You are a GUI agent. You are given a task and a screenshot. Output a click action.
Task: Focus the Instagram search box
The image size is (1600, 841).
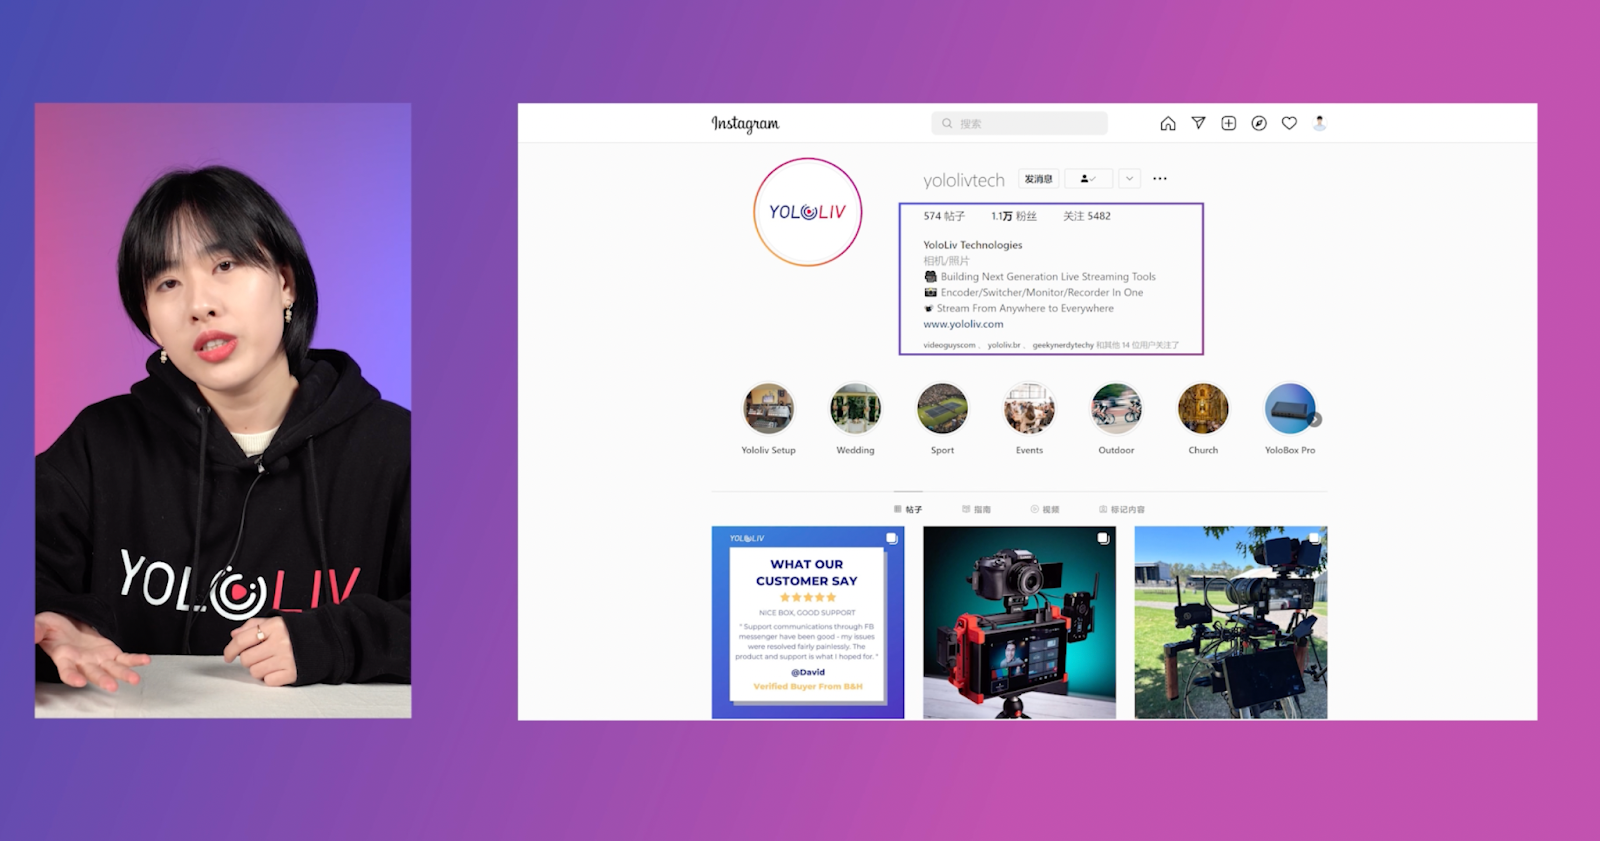coord(1019,123)
